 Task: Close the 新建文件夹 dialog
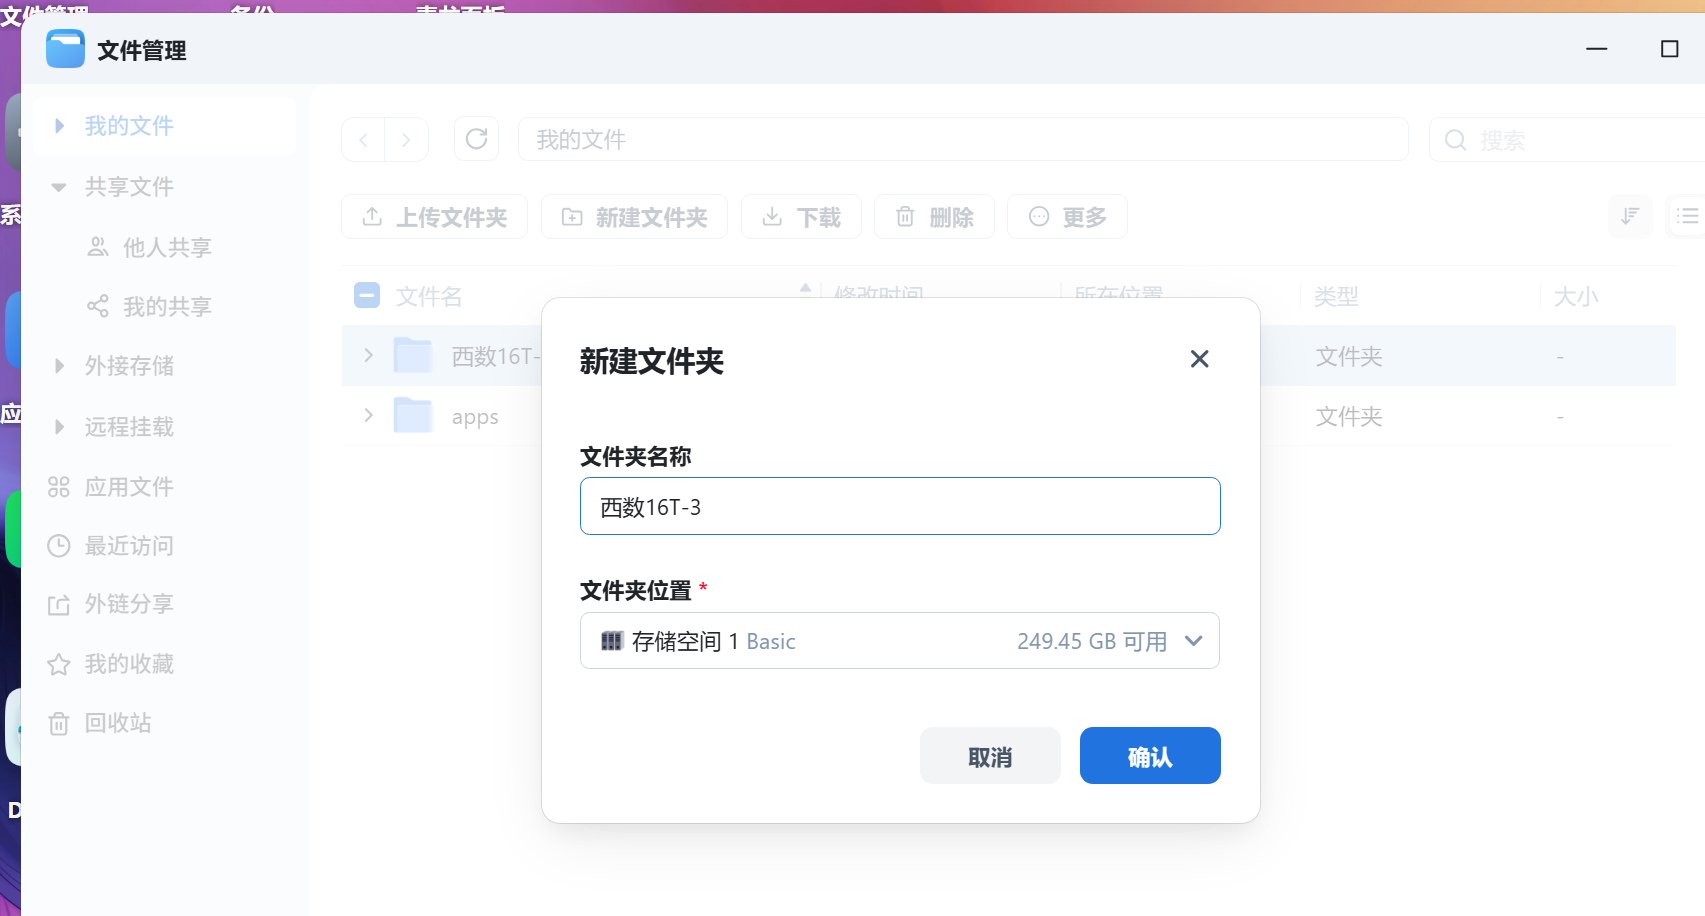pos(1199,359)
